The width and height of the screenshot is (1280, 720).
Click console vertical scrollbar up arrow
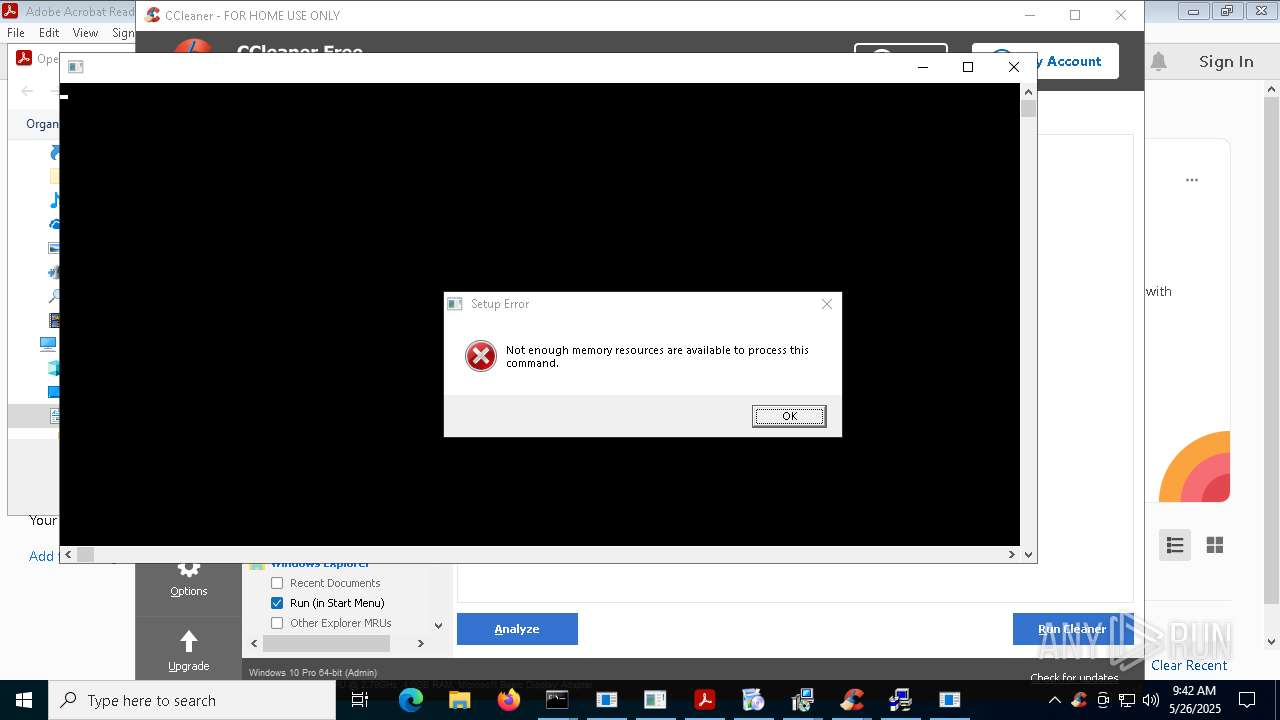(x=1028, y=92)
